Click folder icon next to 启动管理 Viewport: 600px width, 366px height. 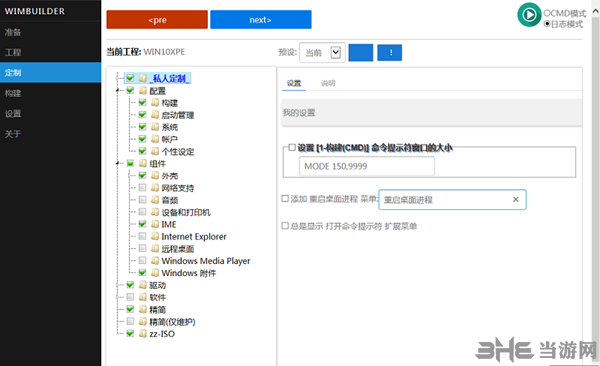155,115
